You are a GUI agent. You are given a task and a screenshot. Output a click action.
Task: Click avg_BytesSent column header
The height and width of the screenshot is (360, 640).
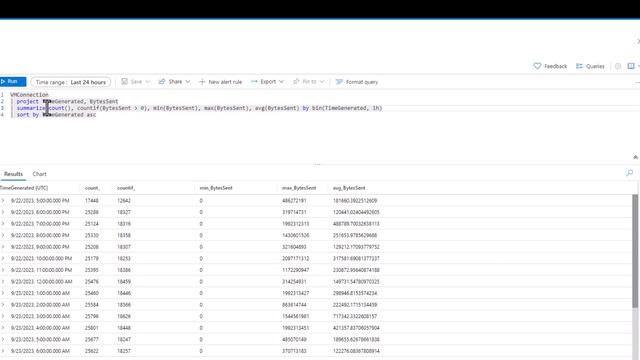pyautogui.click(x=349, y=188)
